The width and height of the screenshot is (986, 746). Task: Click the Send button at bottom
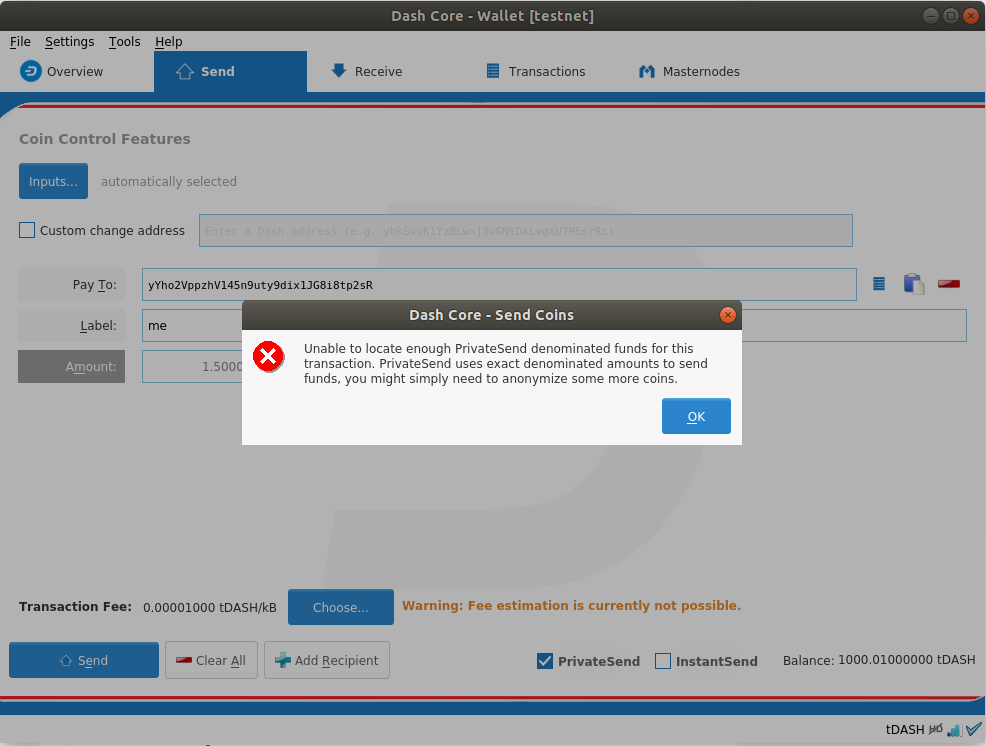click(x=84, y=660)
